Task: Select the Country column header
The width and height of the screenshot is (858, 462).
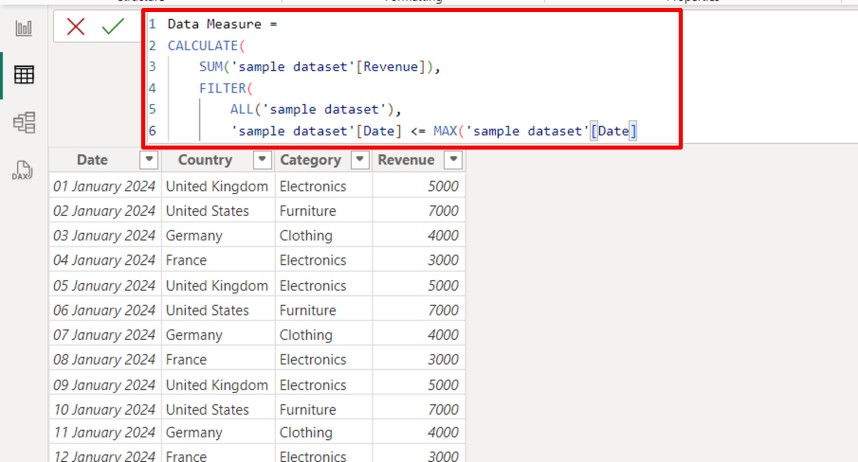Action: [x=204, y=160]
